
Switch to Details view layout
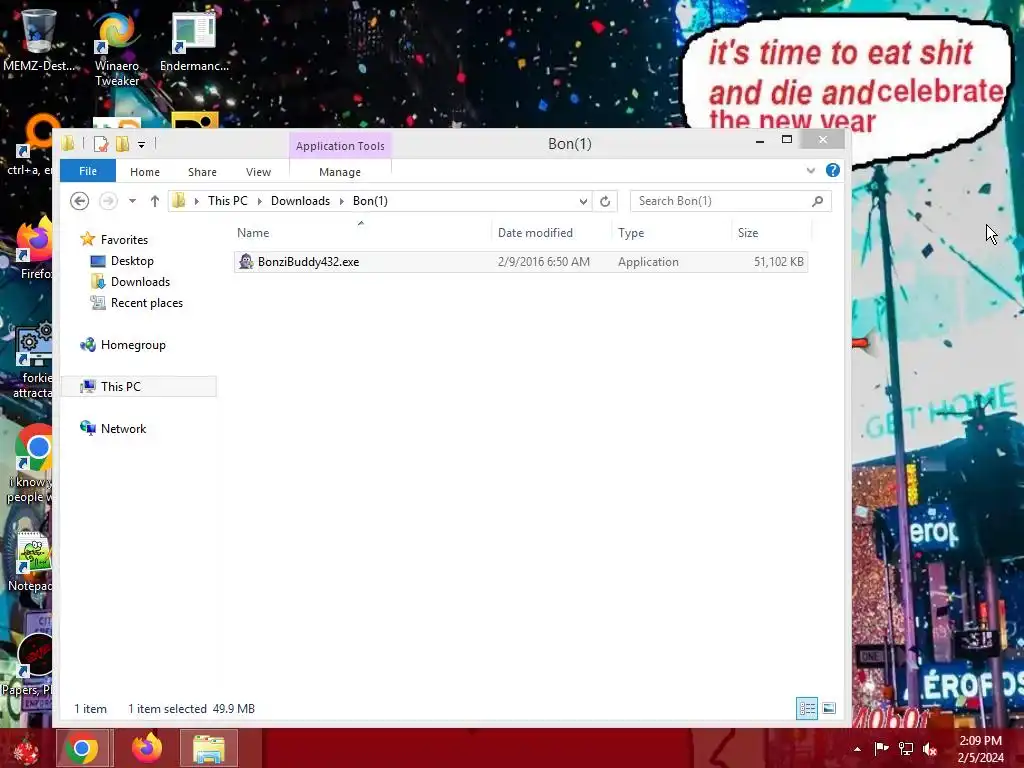coord(807,709)
